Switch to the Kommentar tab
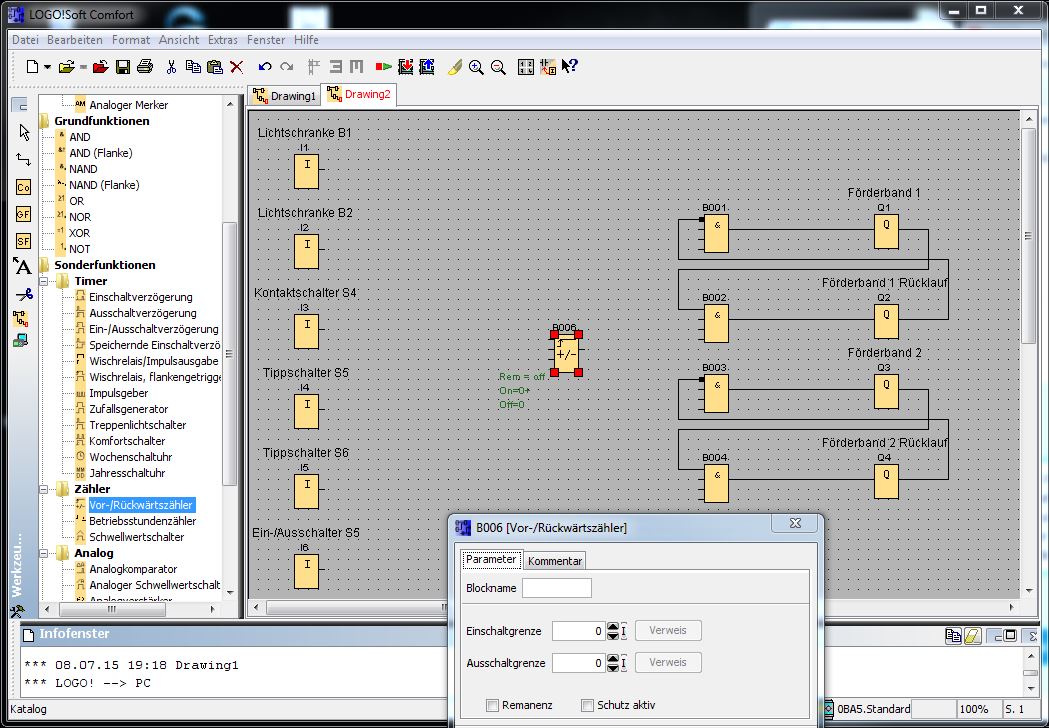Viewport: 1049px width, 728px height. tap(554, 561)
